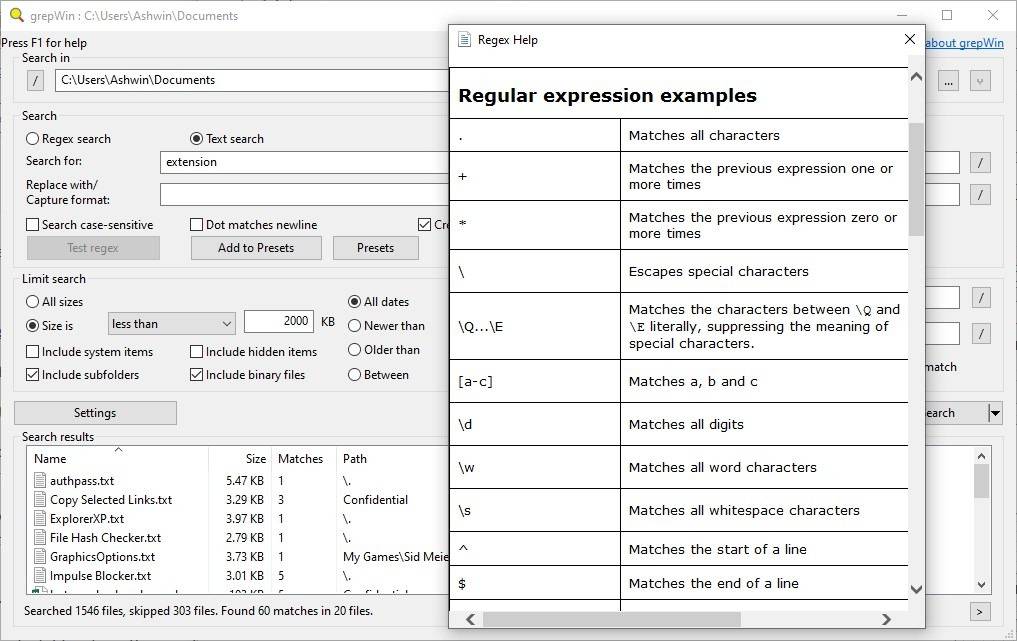Sort results by Matches column
The height and width of the screenshot is (641, 1017).
tap(304, 459)
